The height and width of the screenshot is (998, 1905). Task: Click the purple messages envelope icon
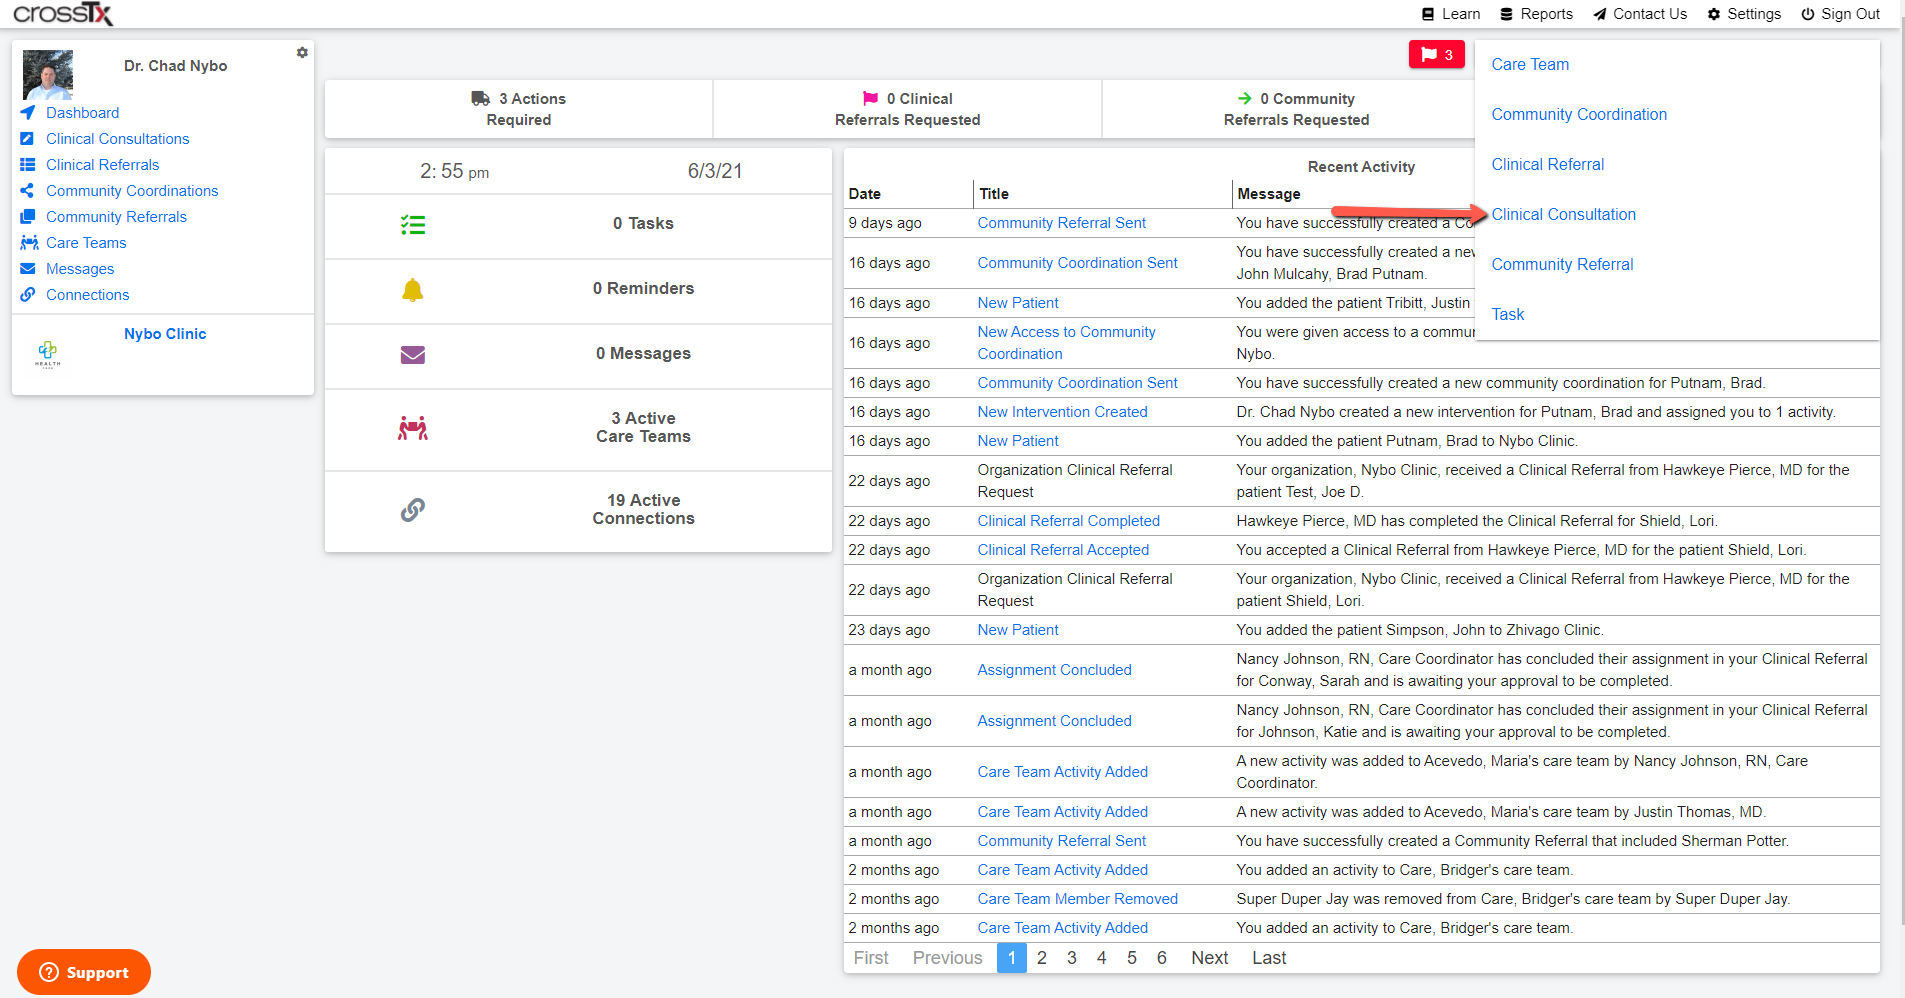tap(413, 355)
